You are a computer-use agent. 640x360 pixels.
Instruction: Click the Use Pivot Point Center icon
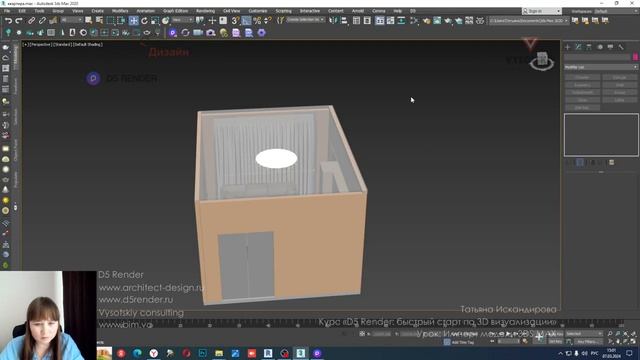[x=200, y=20]
